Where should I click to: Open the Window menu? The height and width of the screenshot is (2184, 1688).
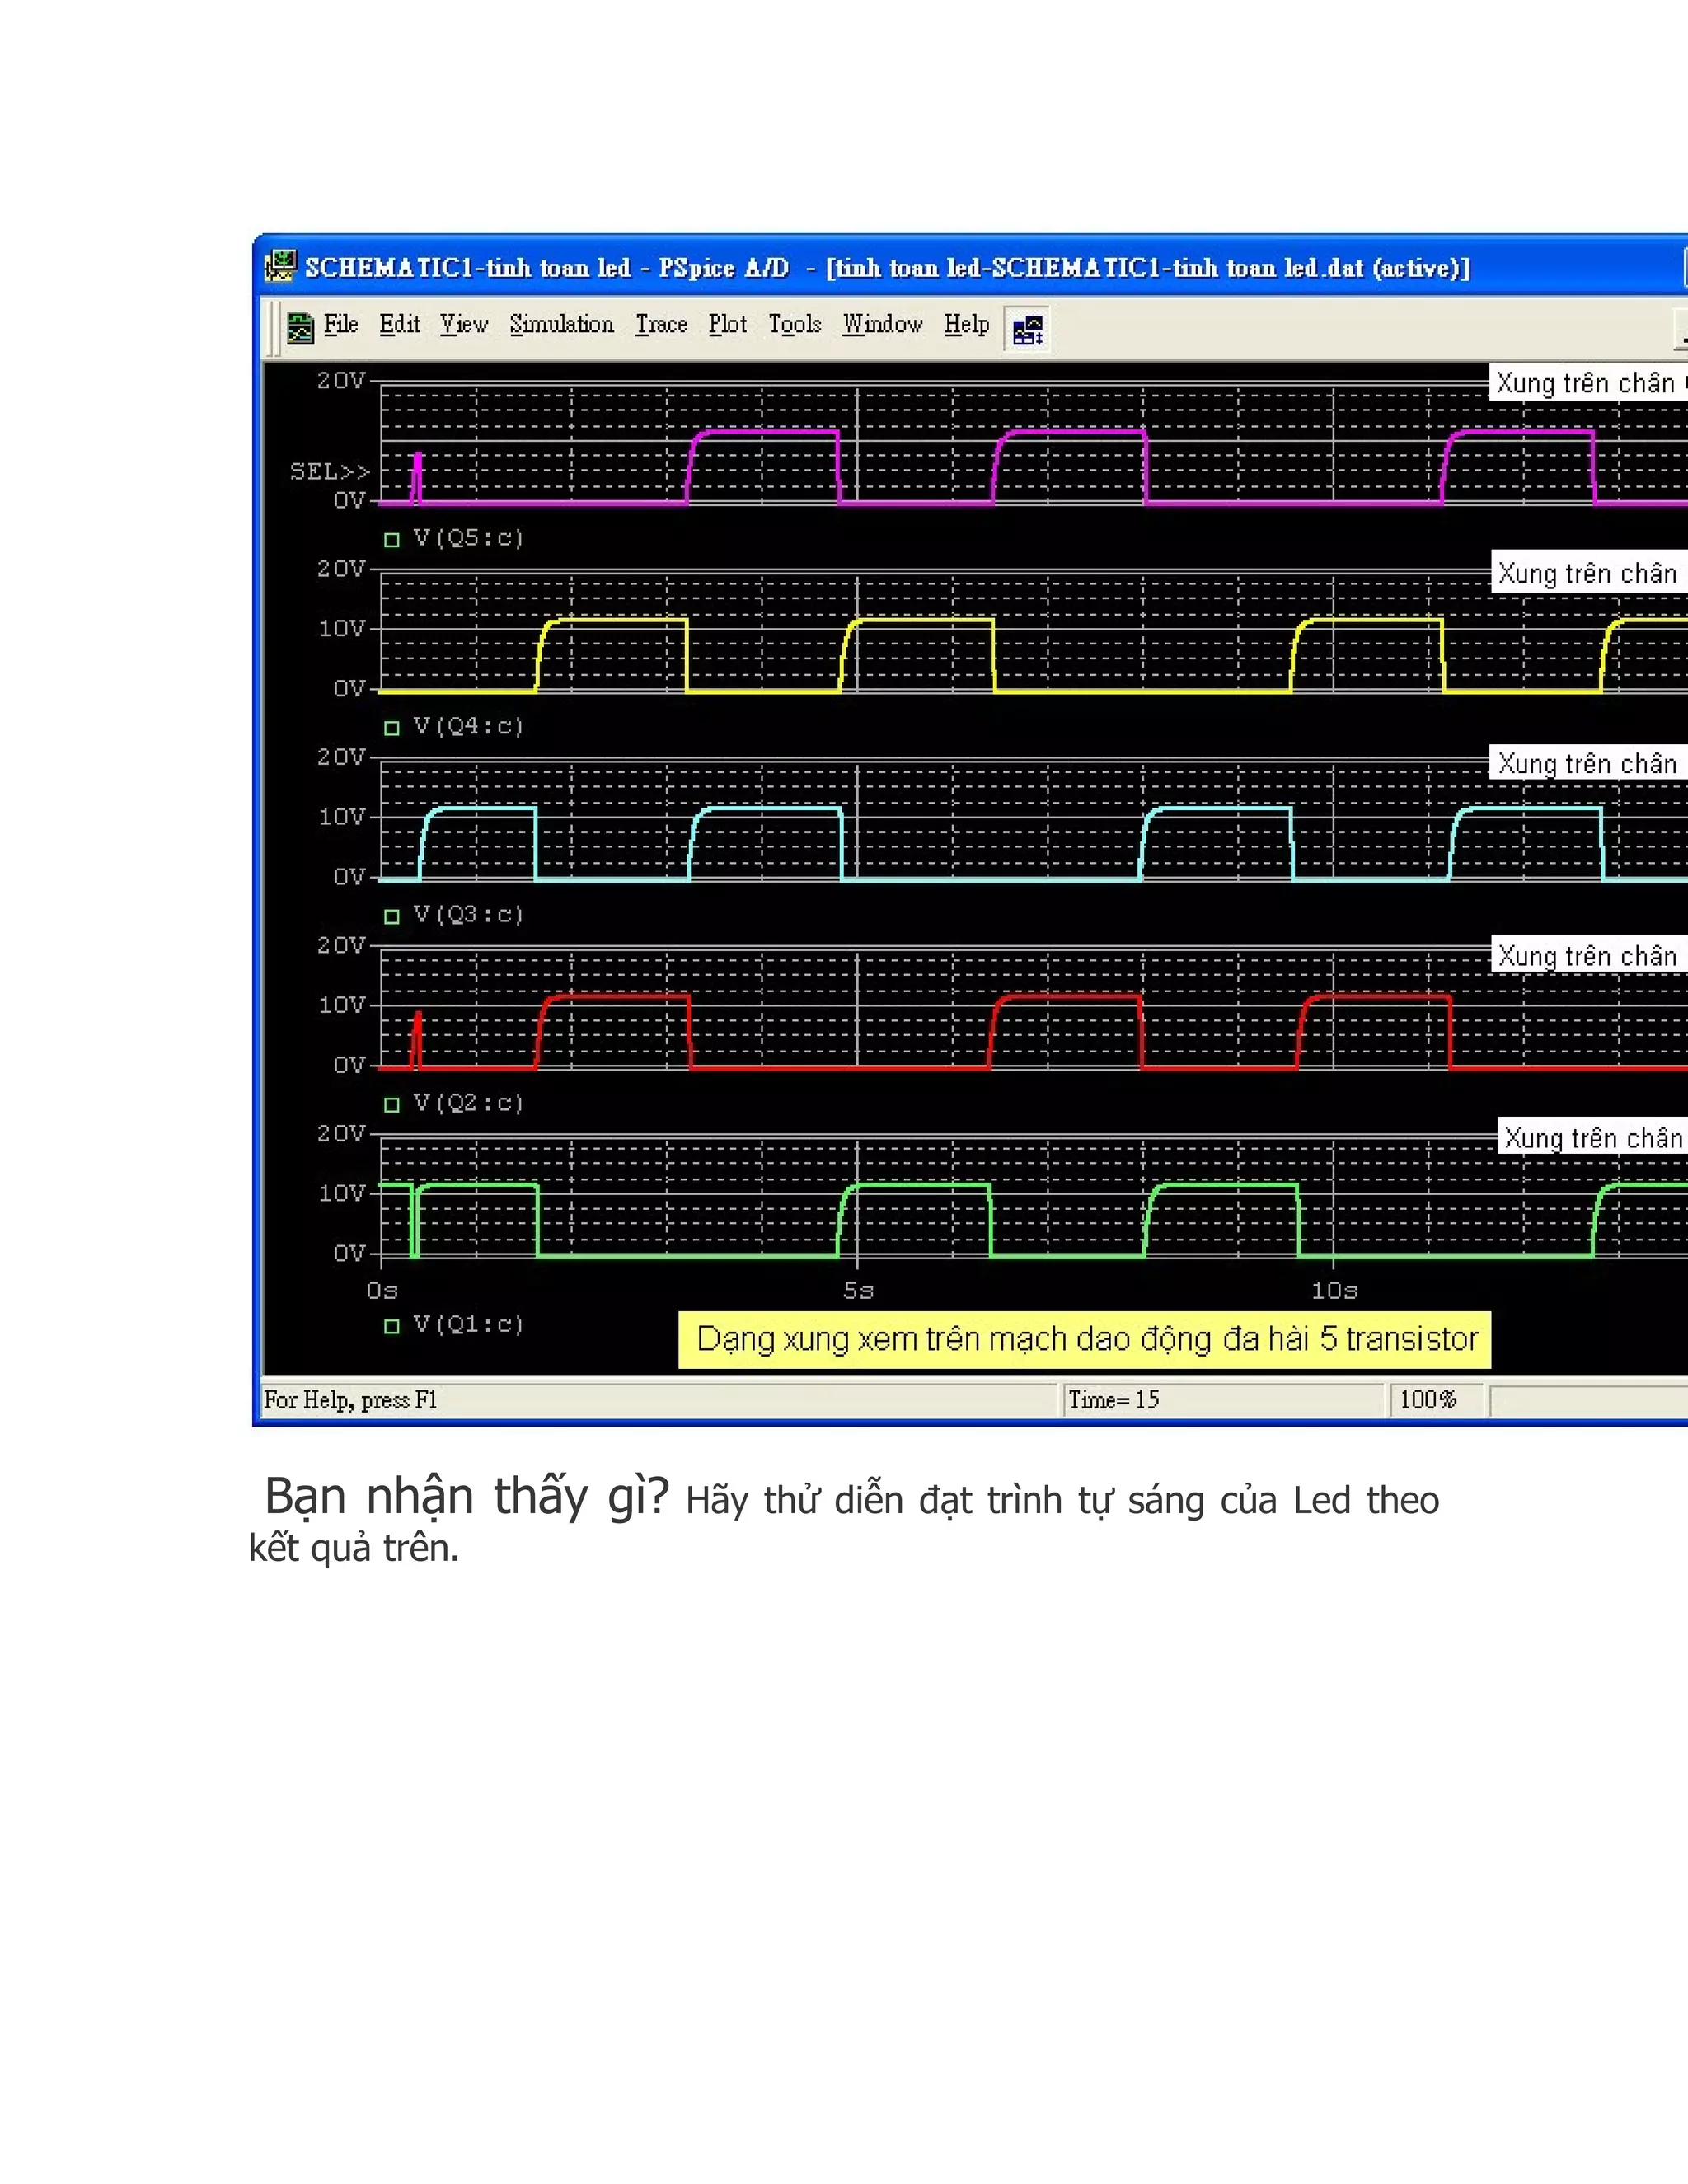coord(882,325)
